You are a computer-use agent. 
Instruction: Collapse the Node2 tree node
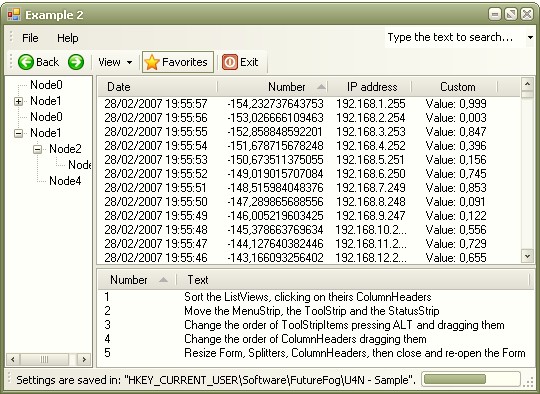tap(38, 149)
